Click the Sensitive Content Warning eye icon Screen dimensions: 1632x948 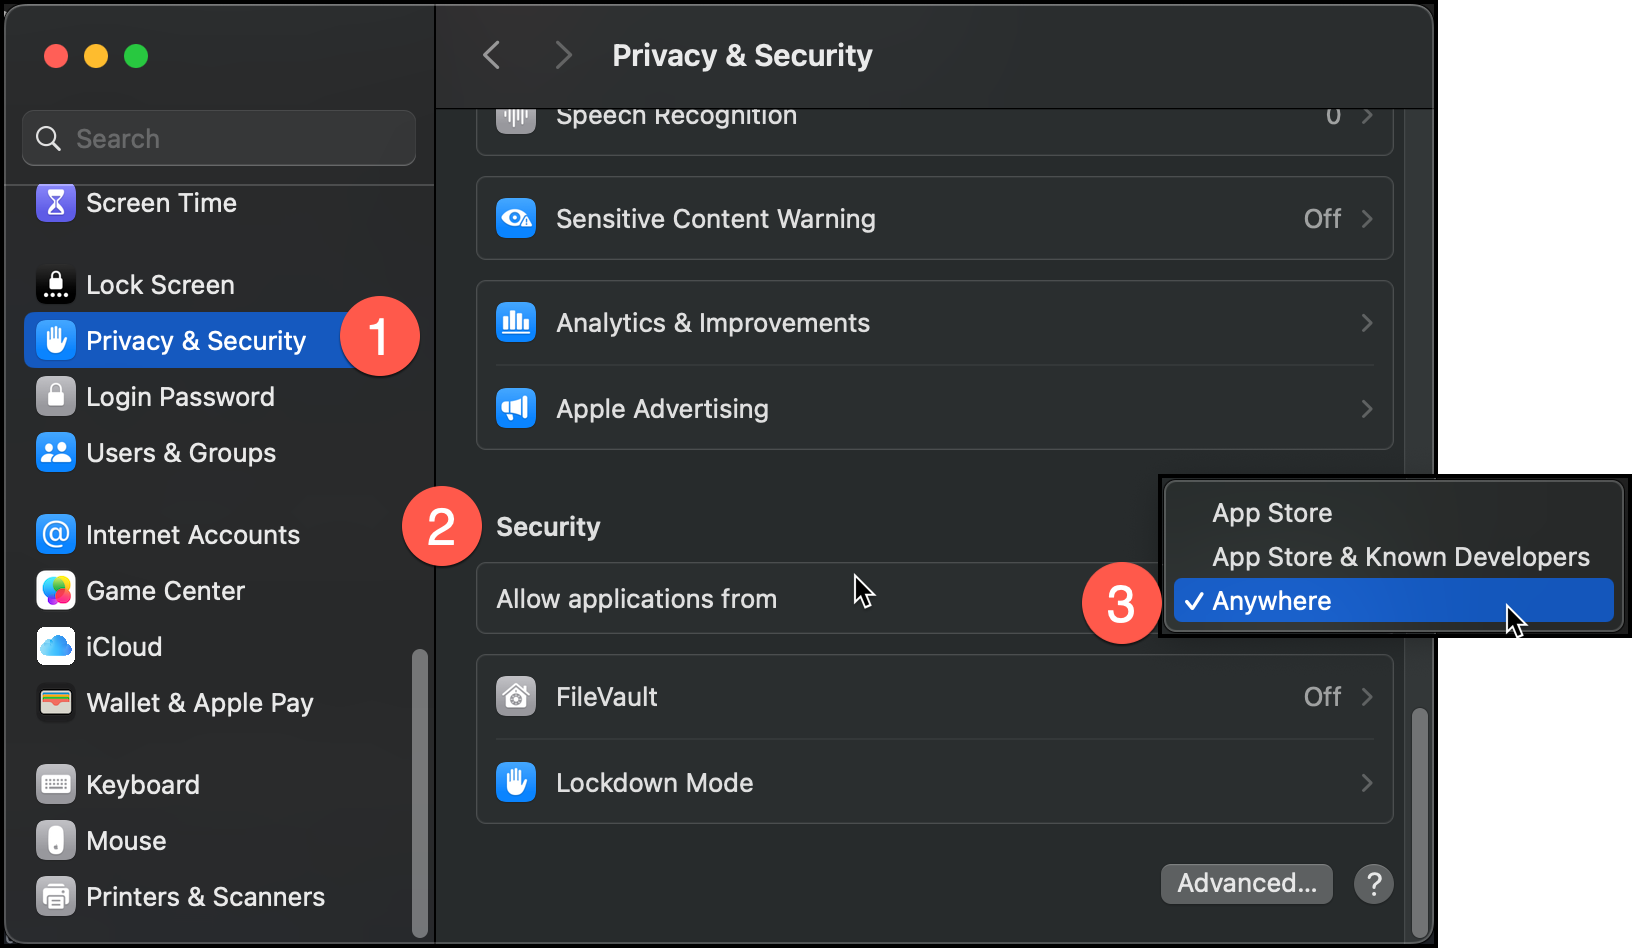516,219
